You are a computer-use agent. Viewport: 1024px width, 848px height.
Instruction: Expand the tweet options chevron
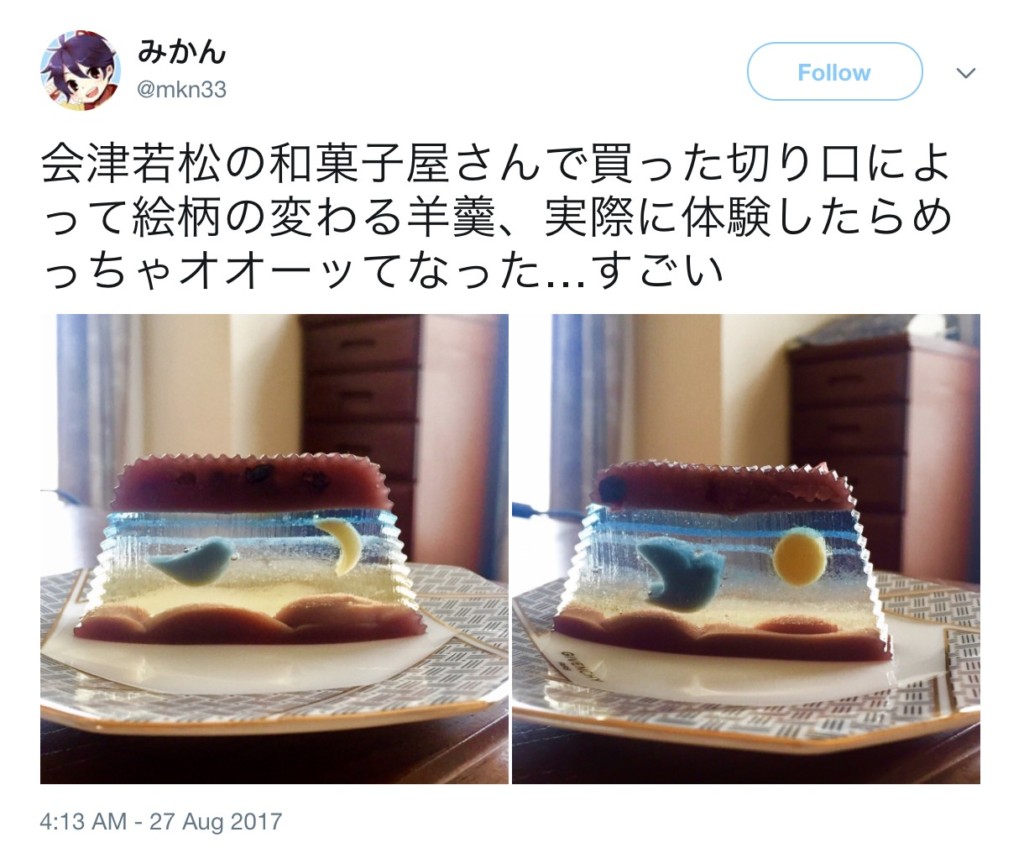click(x=965, y=73)
